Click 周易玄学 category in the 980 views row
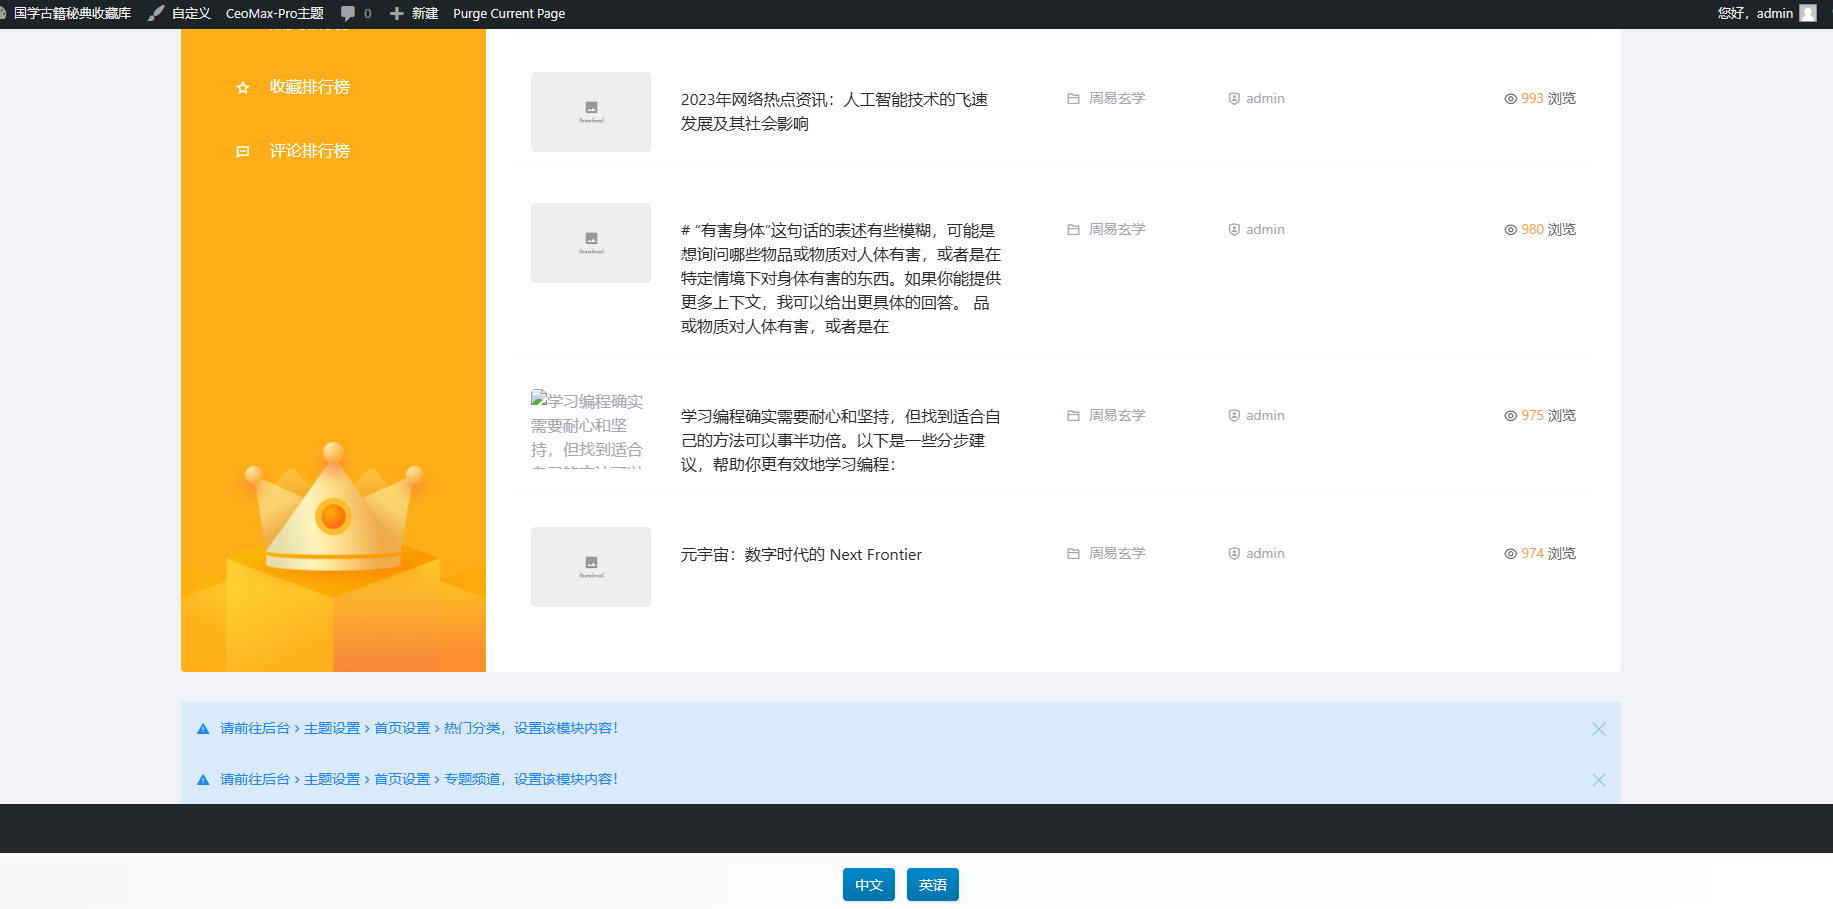Screen dimensions: 1833x909 [1117, 229]
